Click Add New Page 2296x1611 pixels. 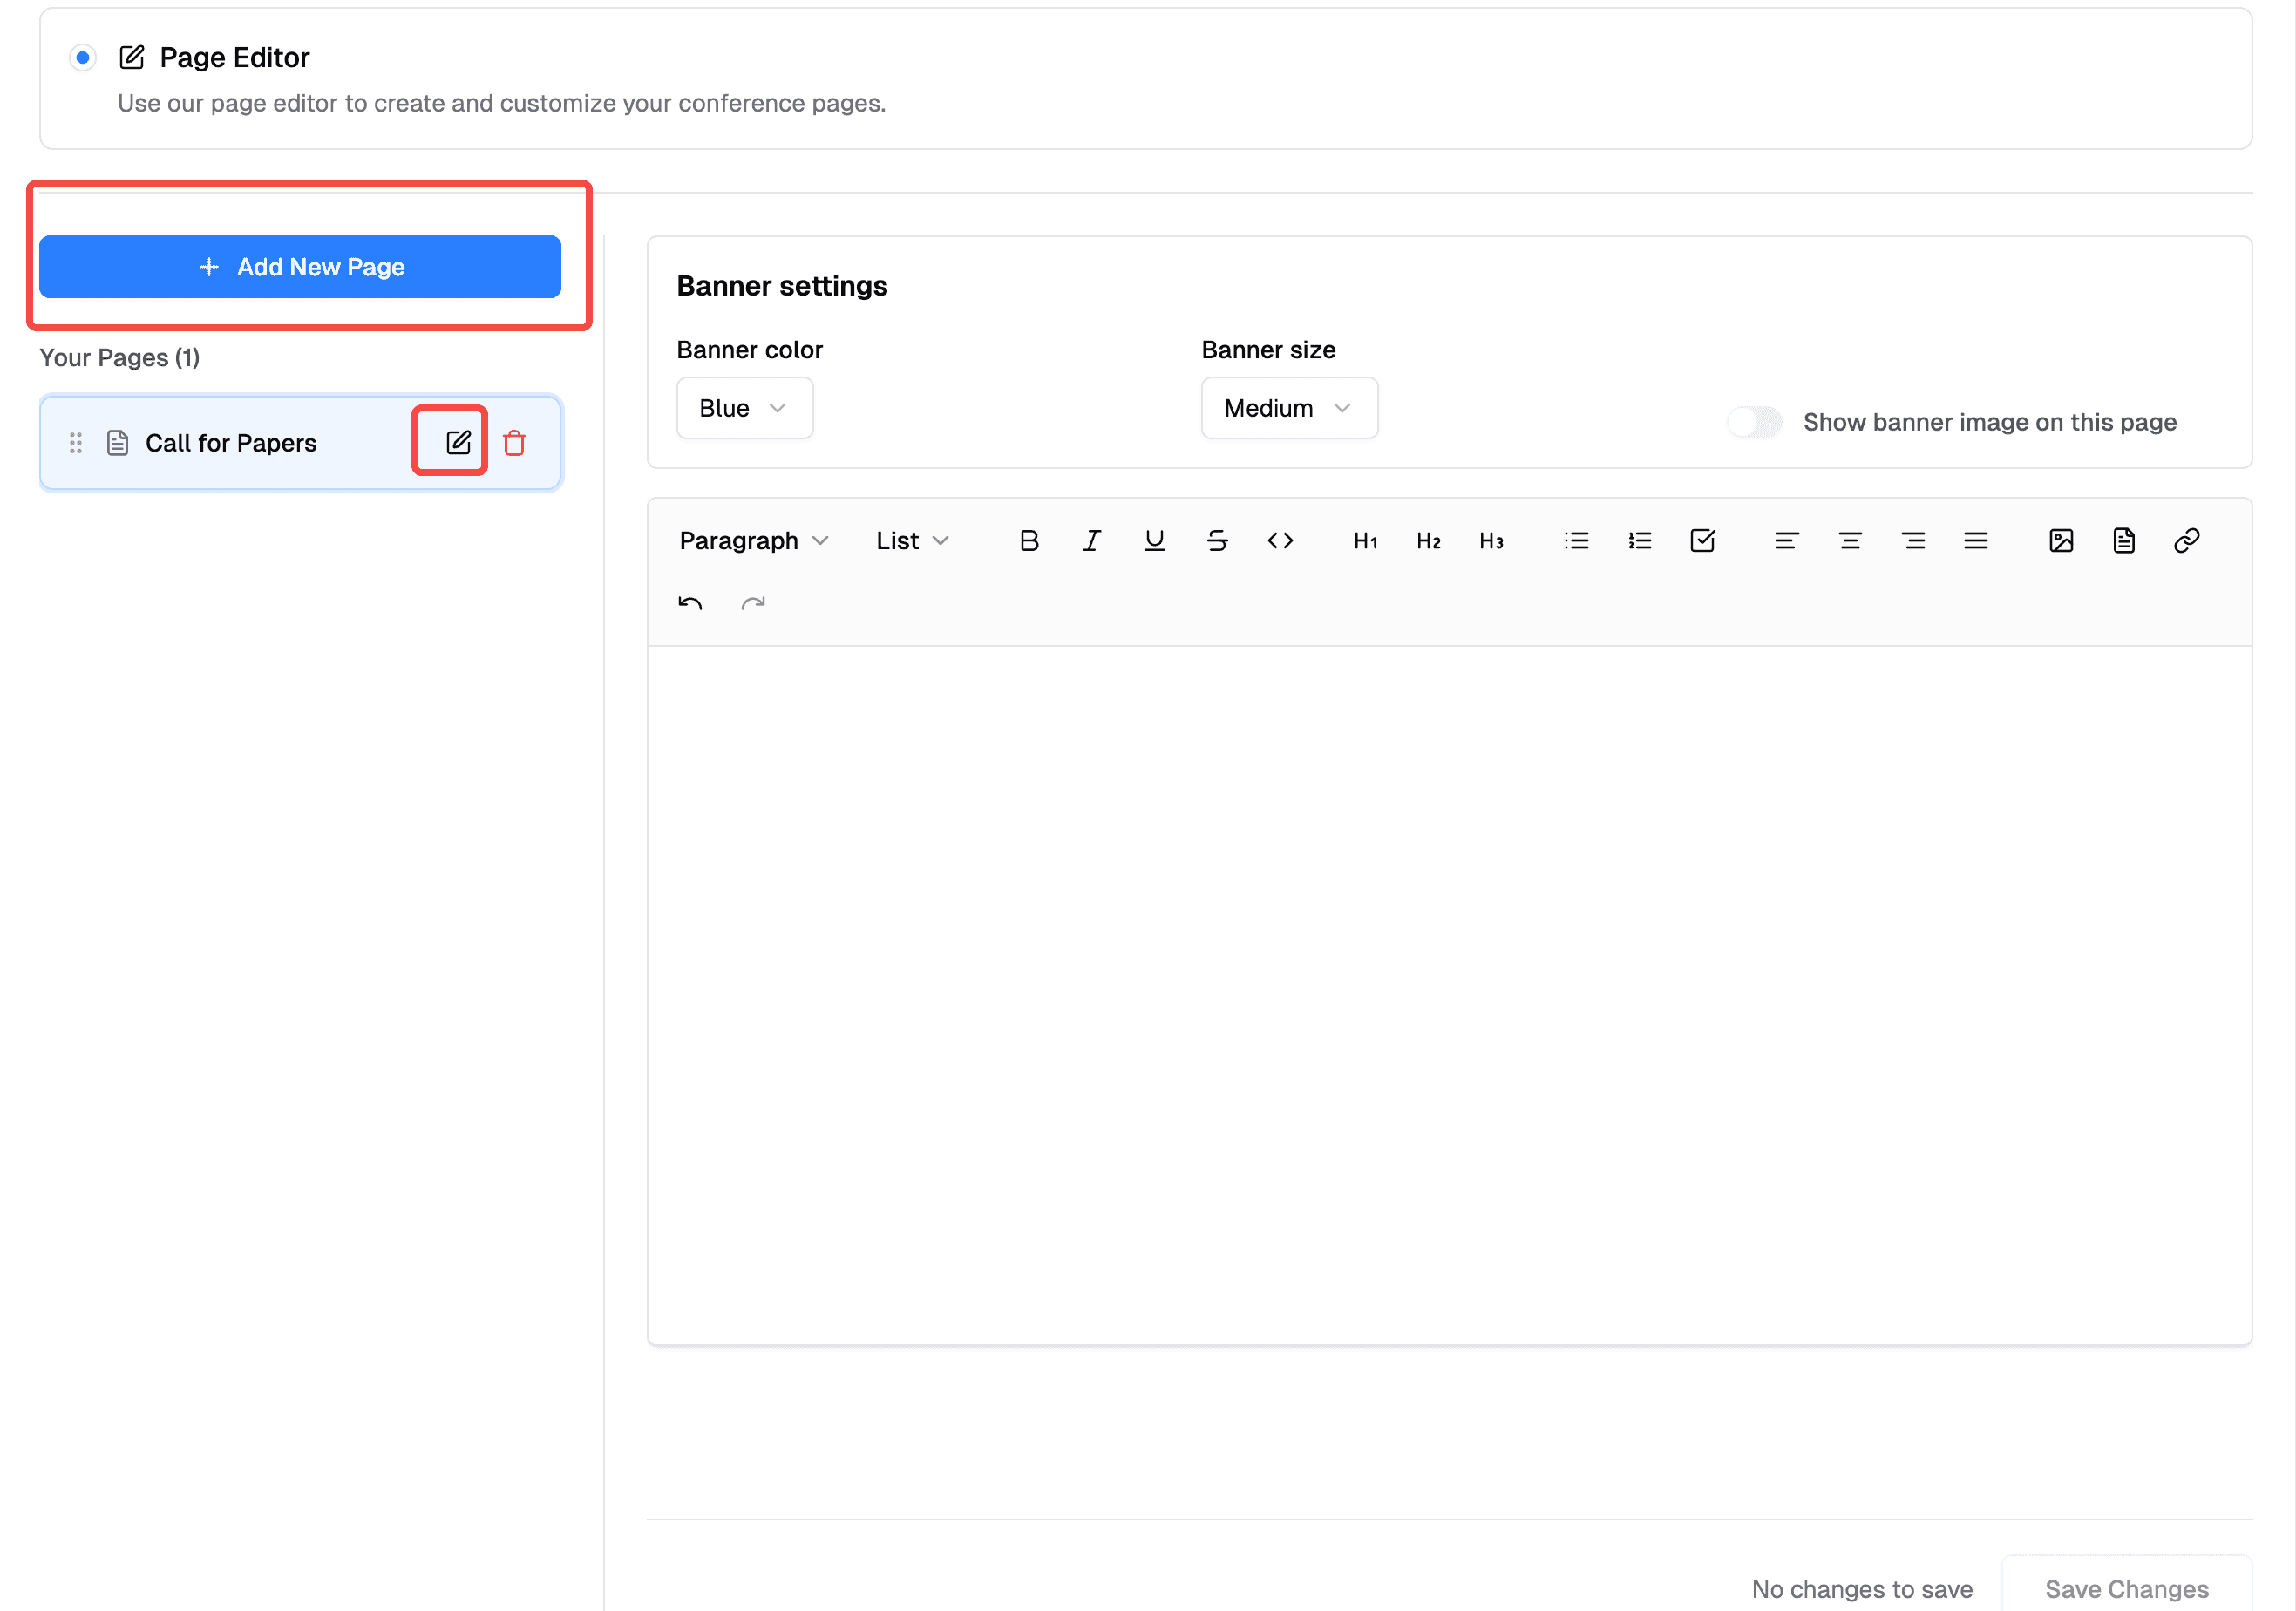(299, 266)
